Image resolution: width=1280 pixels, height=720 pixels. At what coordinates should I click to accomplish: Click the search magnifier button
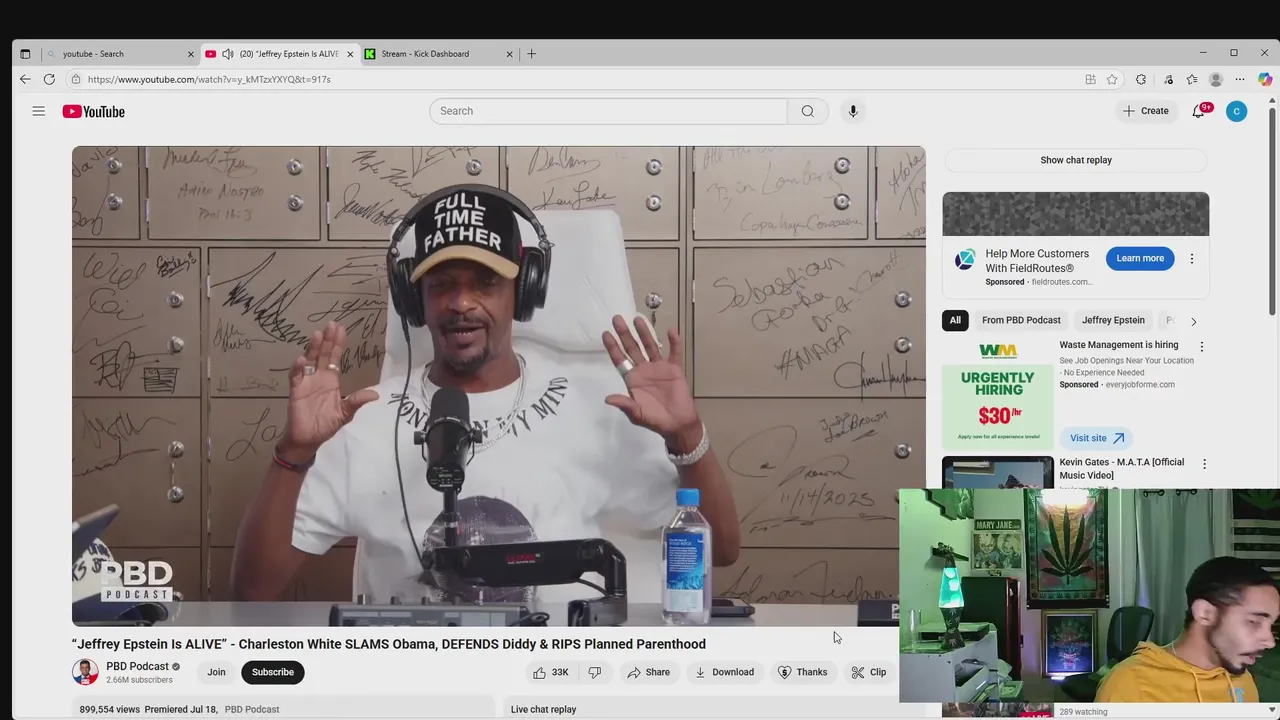[x=807, y=111]
